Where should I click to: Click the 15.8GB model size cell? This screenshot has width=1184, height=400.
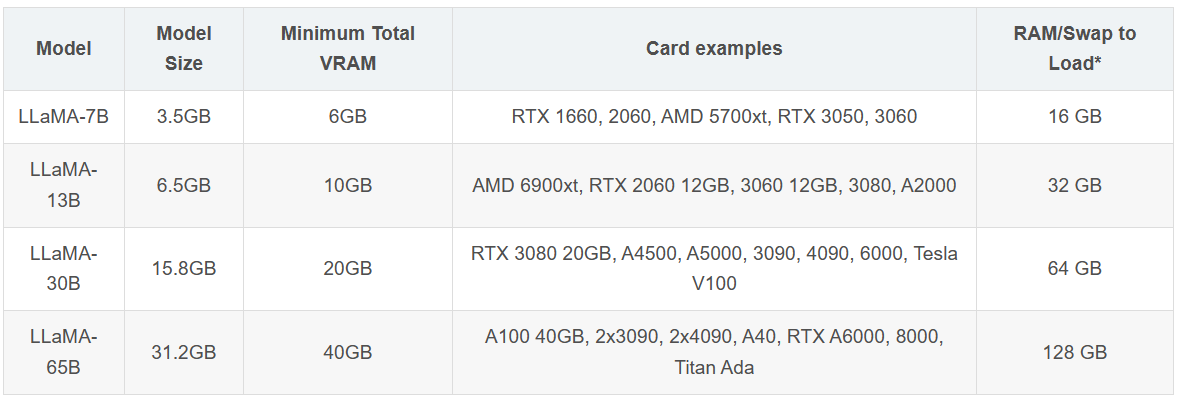click(184, 269)
